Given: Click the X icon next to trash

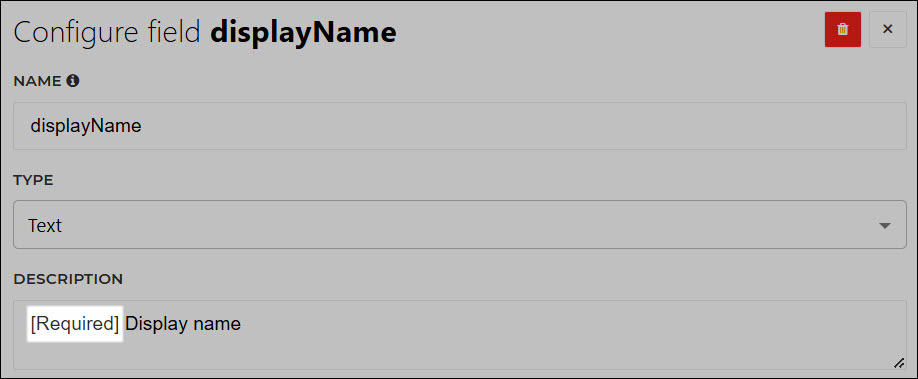Looking at the screenshot, I should click(888, 29).
